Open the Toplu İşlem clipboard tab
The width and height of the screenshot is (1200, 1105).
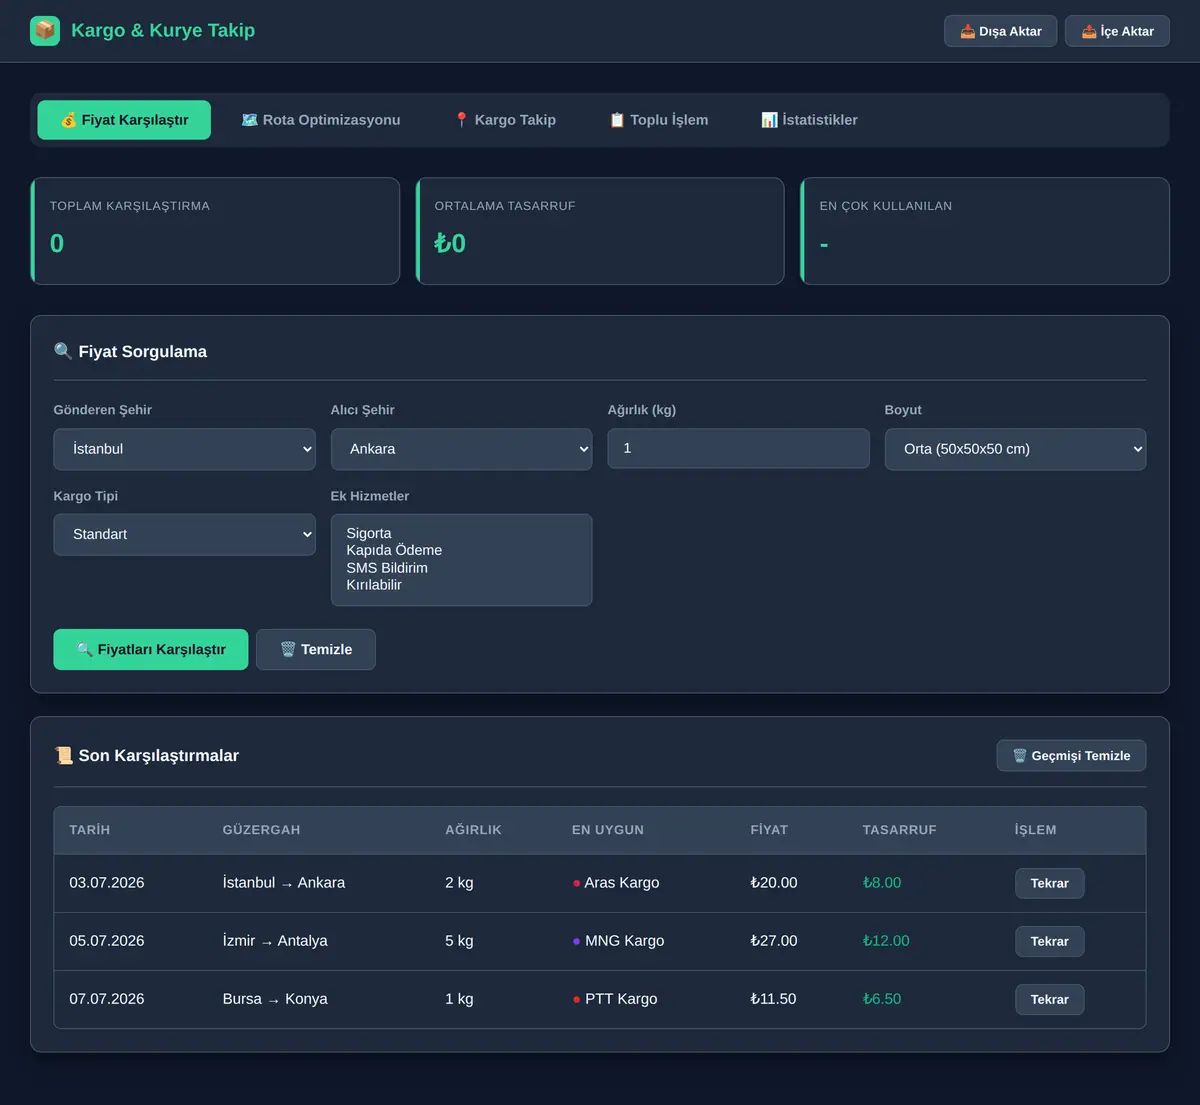click(659, 120)
